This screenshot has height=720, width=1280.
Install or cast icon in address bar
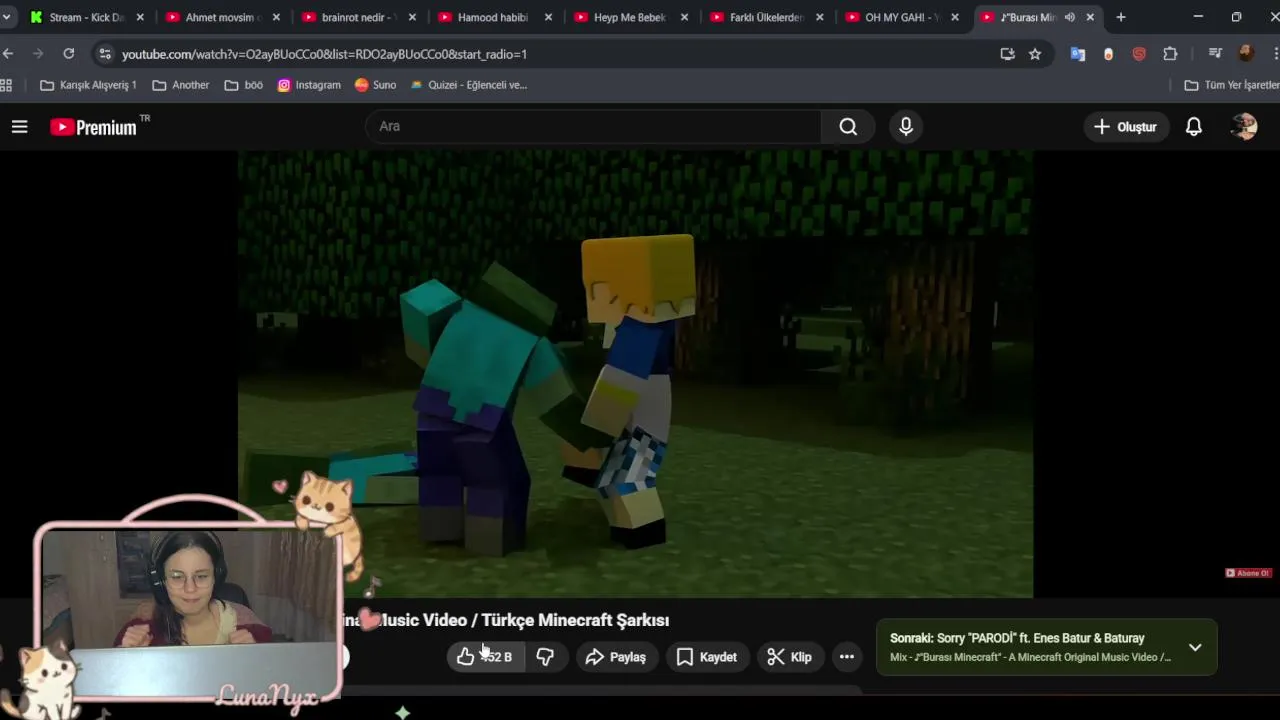1007,54
